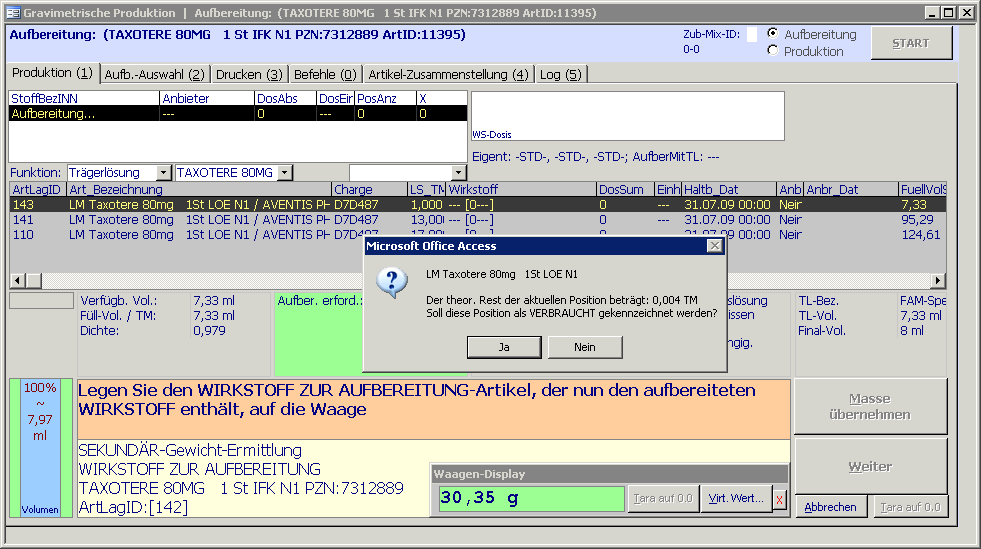Expand the empty combo box dropdown

459,173
